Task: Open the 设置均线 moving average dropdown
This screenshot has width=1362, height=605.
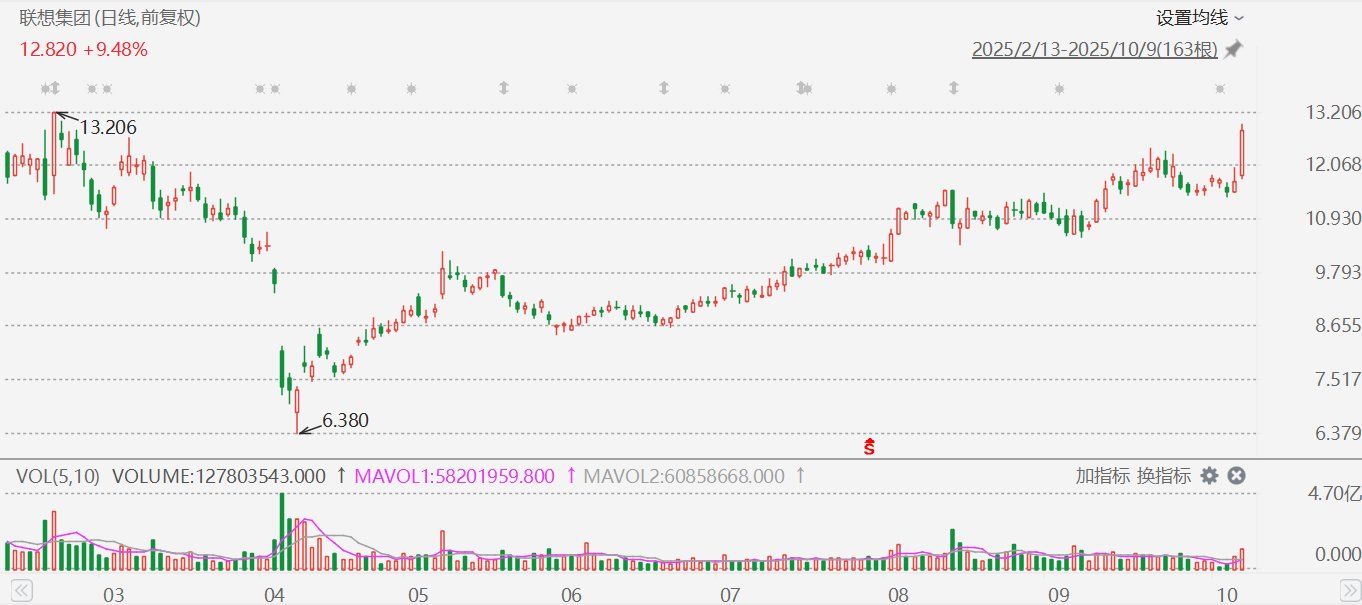Action: [x=1199, y=18]
